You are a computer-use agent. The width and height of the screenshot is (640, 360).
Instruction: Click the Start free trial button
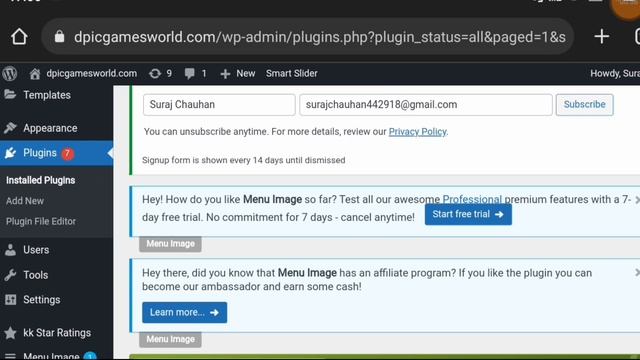click(x=468, y=214)
